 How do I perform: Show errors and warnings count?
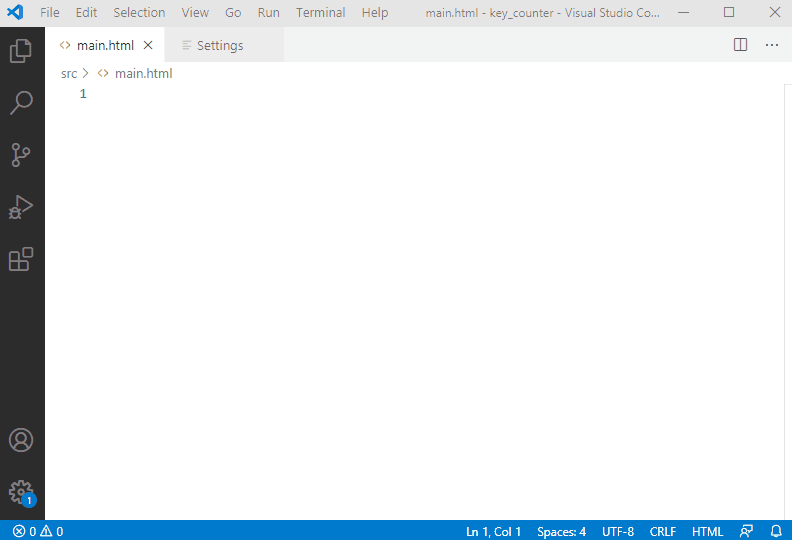click(38, 531)
